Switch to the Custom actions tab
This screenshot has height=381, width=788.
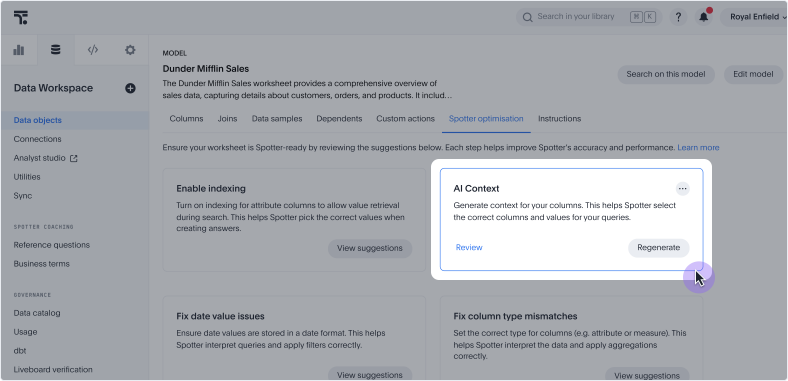(406, 119)
